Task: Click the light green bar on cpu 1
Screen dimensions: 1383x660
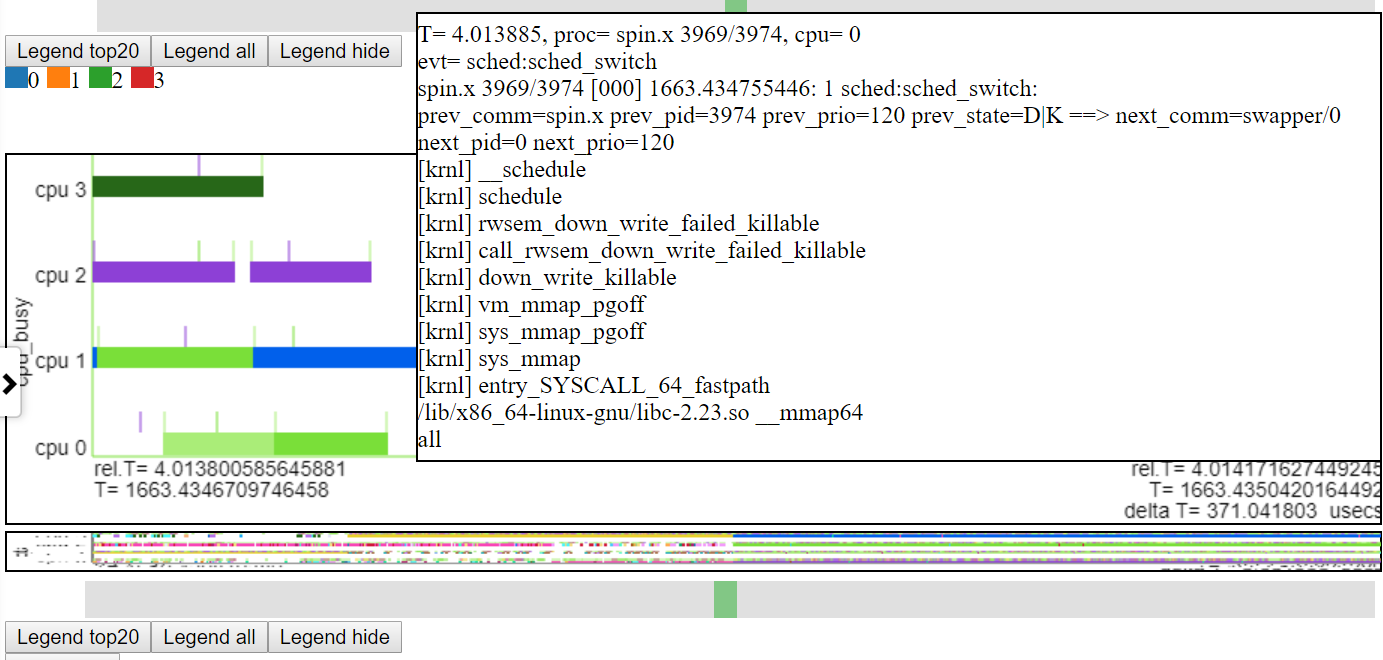Action: point(175,357)
